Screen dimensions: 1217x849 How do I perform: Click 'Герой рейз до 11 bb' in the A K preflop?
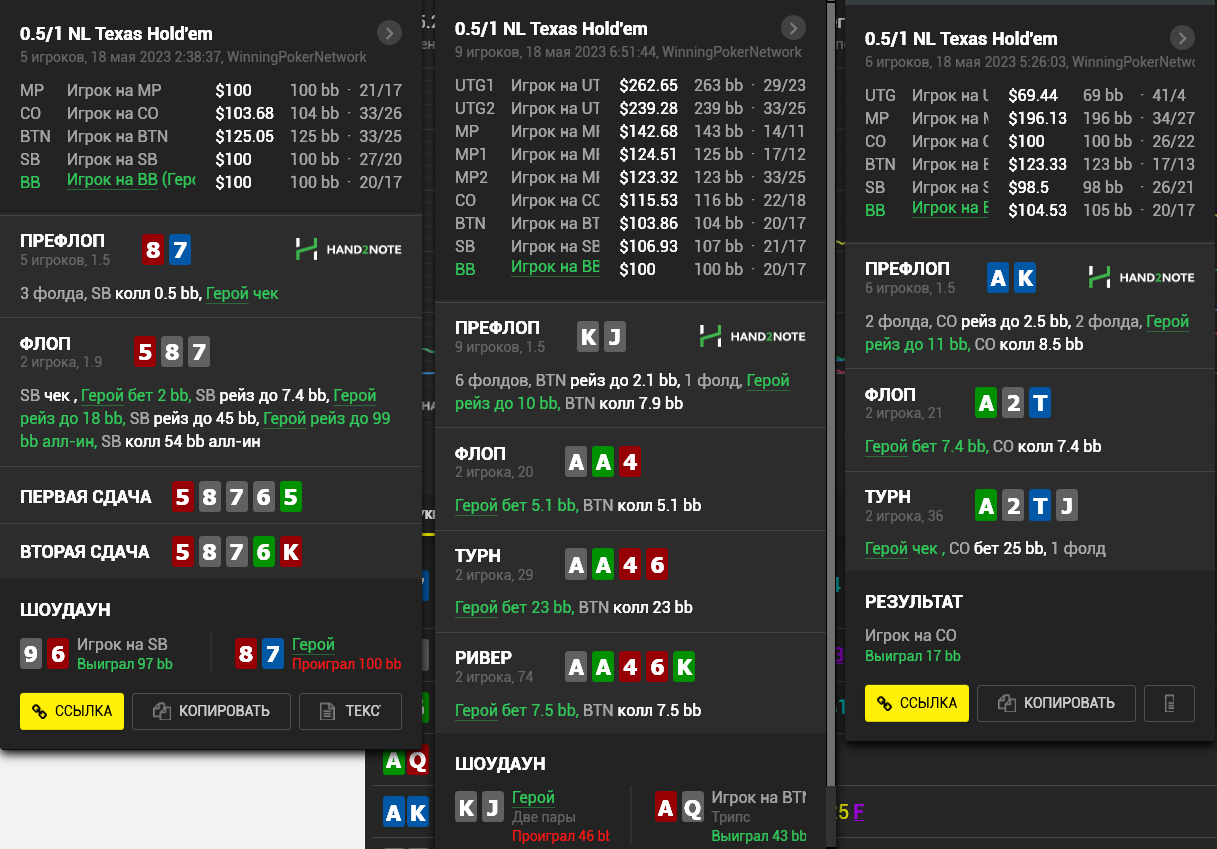(1027, 333)
